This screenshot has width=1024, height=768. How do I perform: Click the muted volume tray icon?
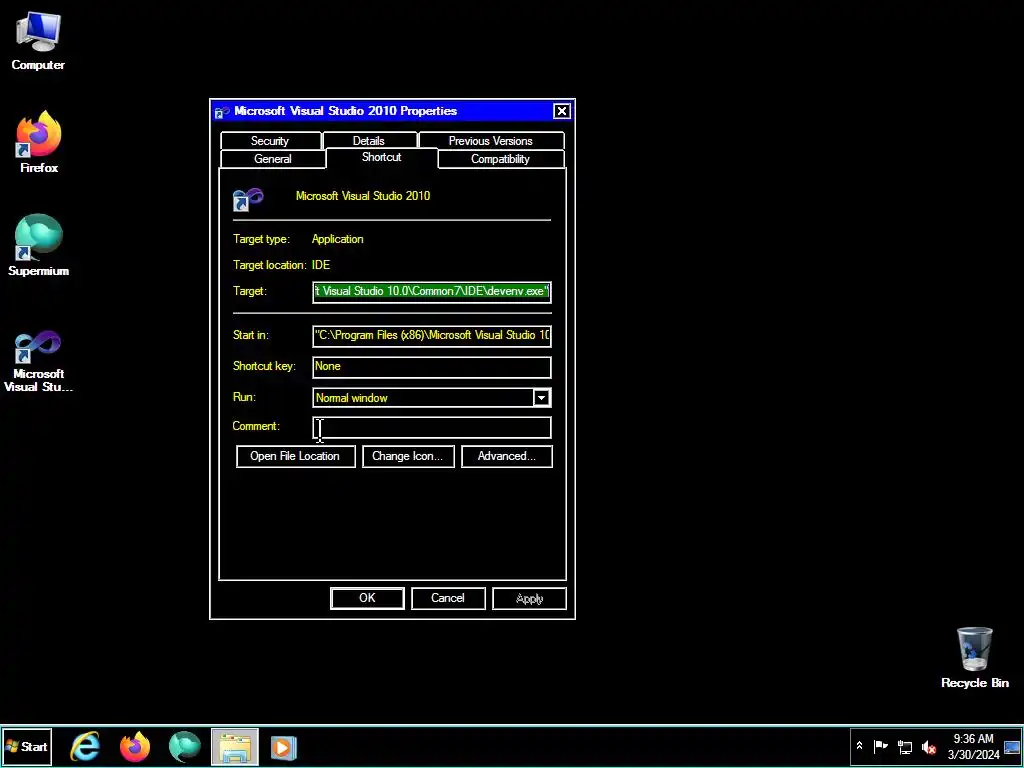(929, 746)
